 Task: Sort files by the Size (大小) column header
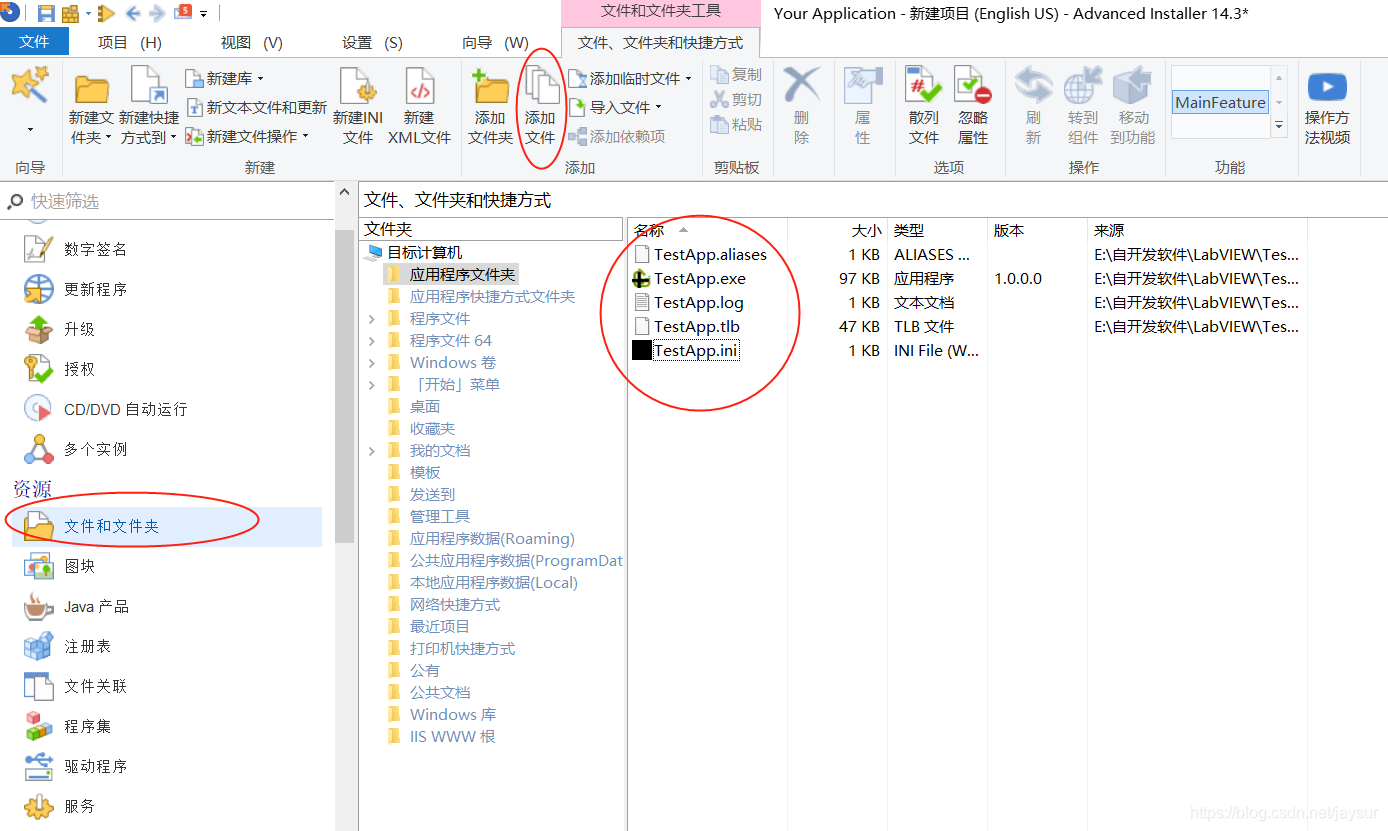(x=837, y=230)
